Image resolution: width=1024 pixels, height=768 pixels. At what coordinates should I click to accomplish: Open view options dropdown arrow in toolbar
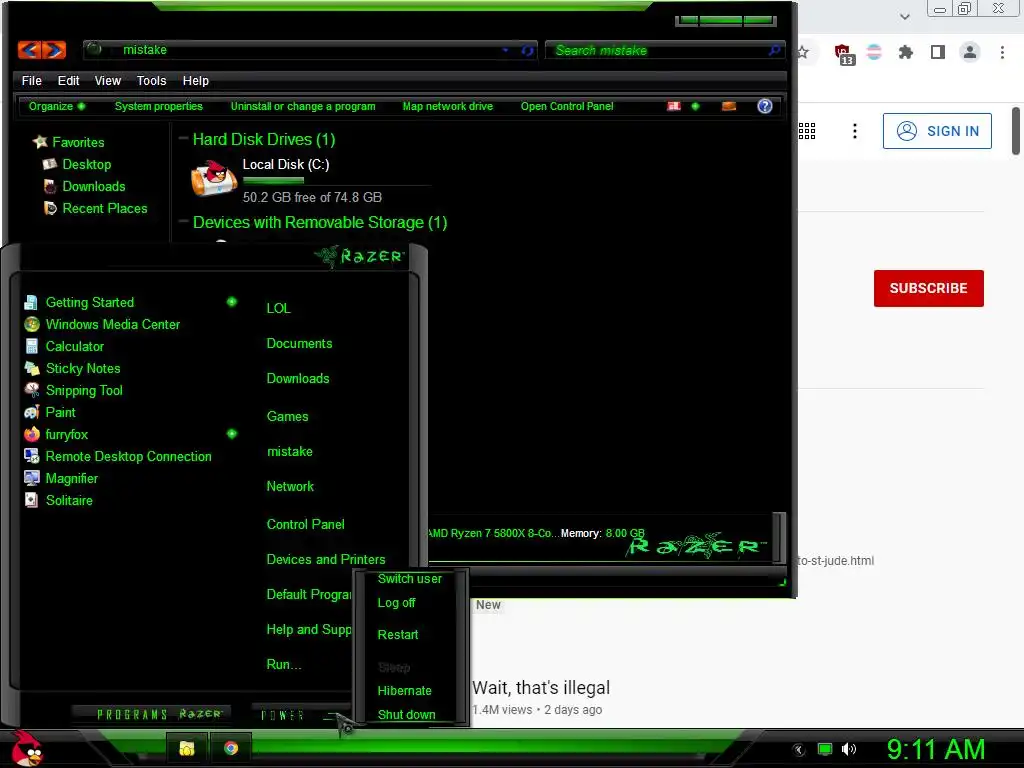(696, 106)
